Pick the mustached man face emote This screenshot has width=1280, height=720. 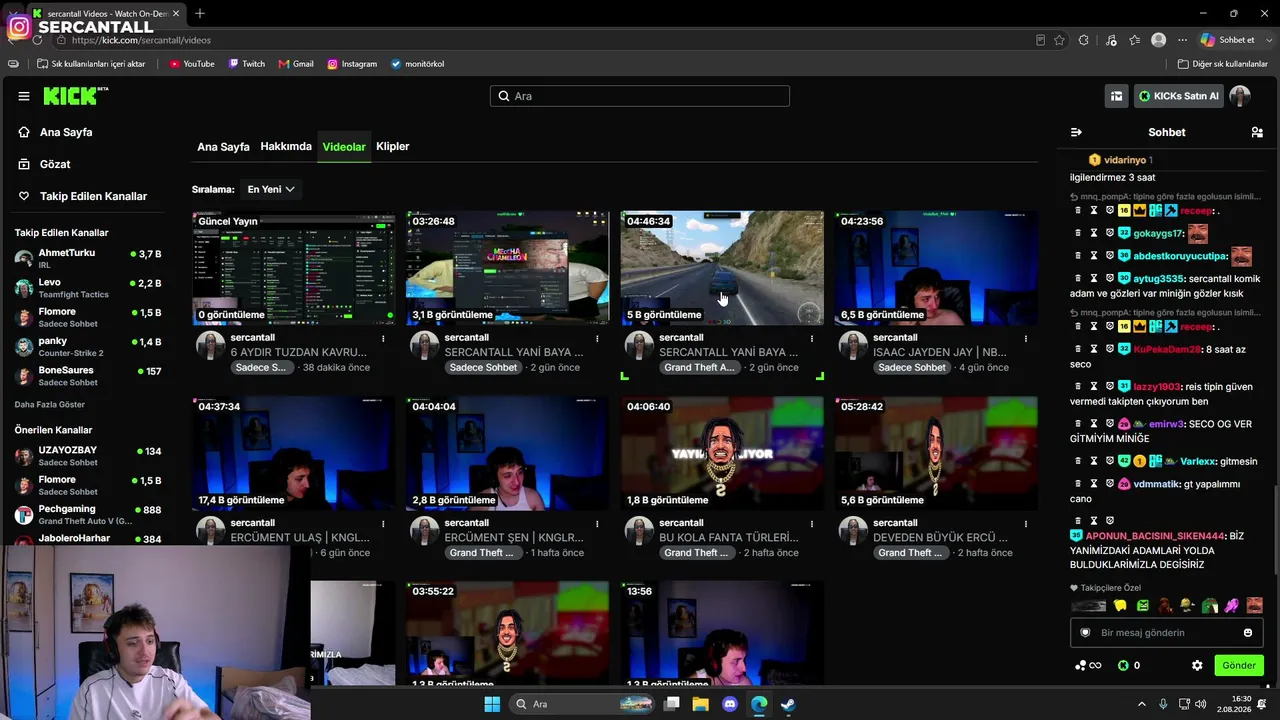(x=1254, y=605)
